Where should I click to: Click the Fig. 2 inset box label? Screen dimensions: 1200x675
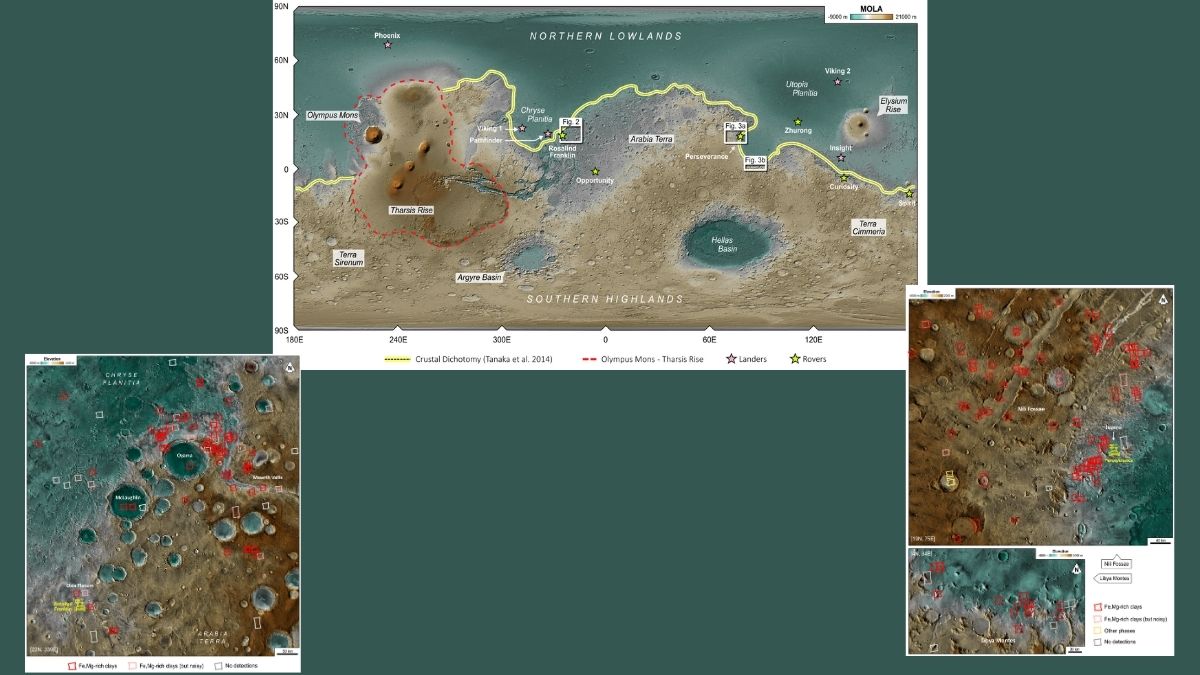pyautogui.click(x=571, y=122)
